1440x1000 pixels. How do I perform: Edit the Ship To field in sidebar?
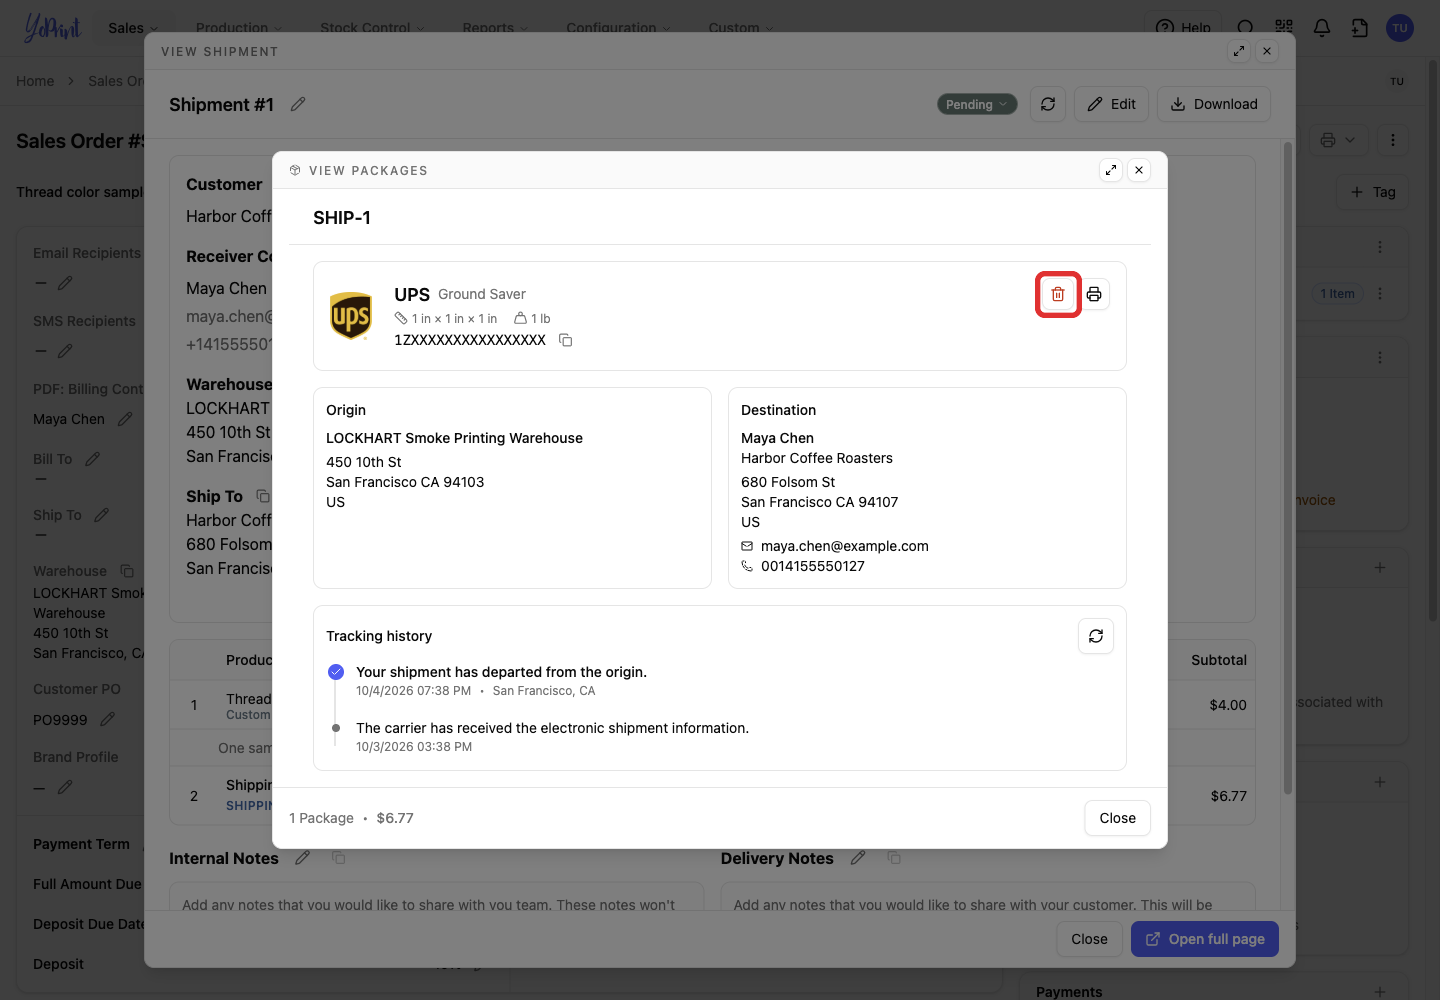click(x=101, y=515)
